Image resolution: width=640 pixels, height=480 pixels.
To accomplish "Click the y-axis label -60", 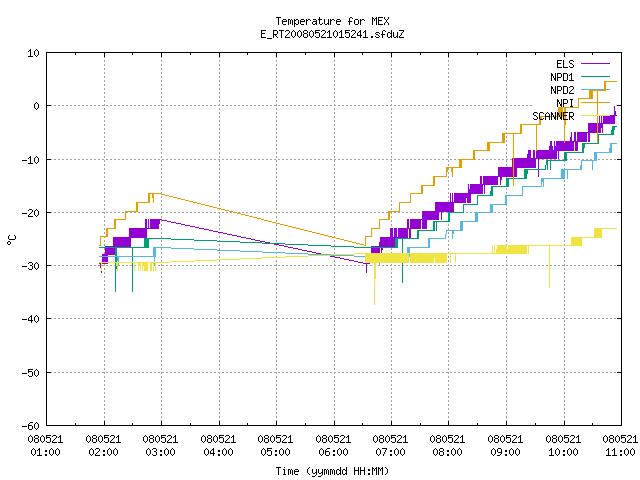I will (x=31, y=426).
